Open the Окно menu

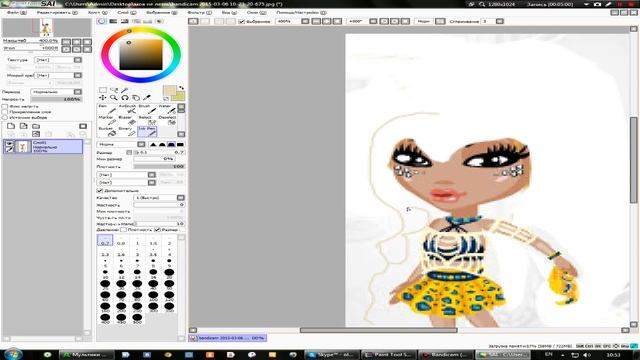[x=256, y=13]
